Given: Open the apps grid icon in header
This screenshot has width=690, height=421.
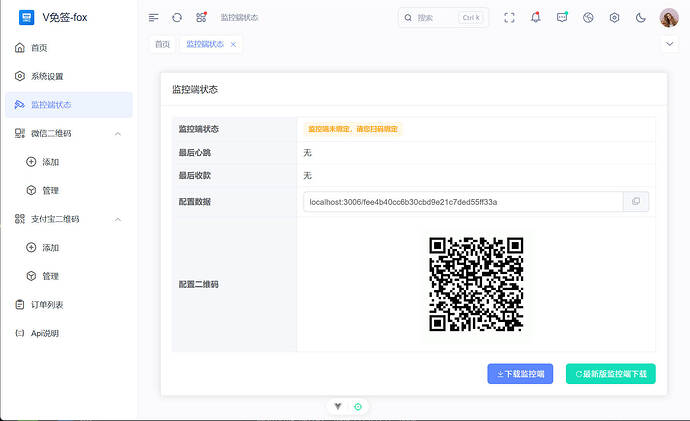Looking at the screenshot, I should pyautogui.click(x=201, y=17).
